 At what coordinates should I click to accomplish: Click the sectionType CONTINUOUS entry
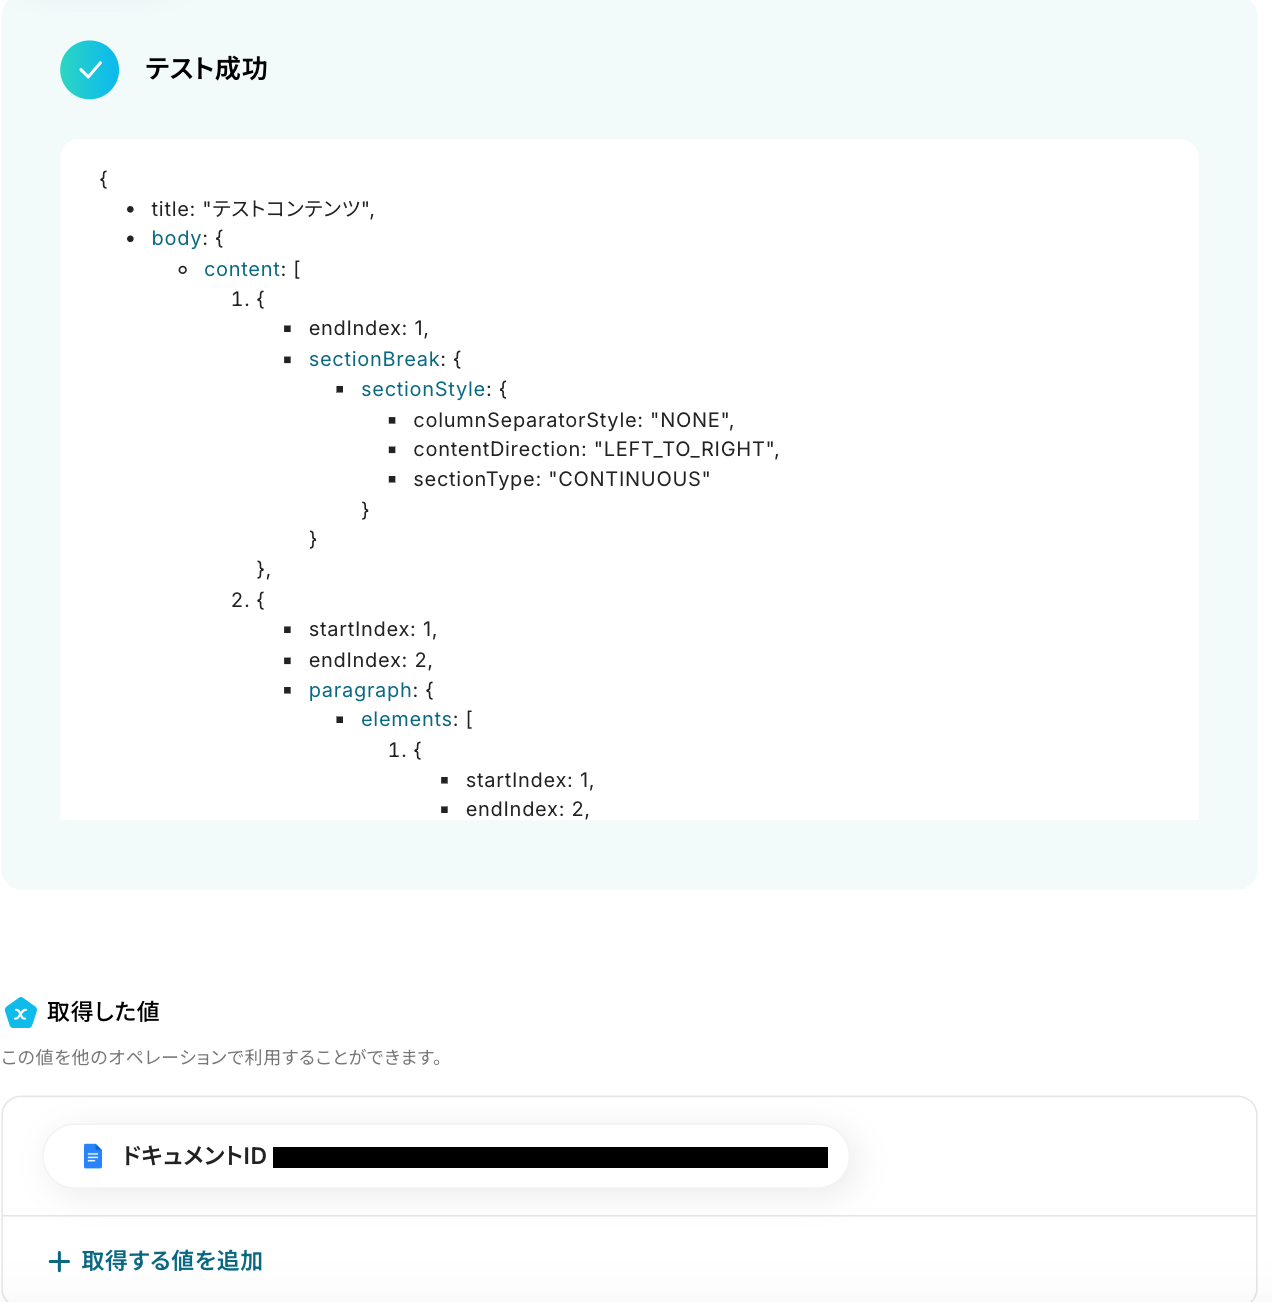coord(561,479)
